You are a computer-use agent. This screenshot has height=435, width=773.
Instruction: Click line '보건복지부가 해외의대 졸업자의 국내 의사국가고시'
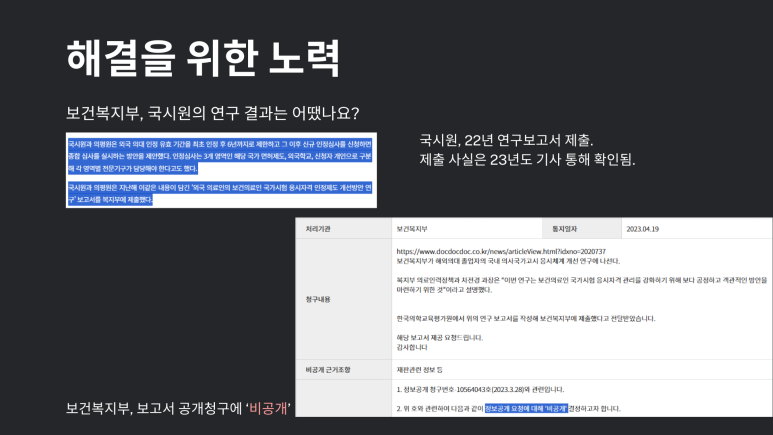pos(508,261)
